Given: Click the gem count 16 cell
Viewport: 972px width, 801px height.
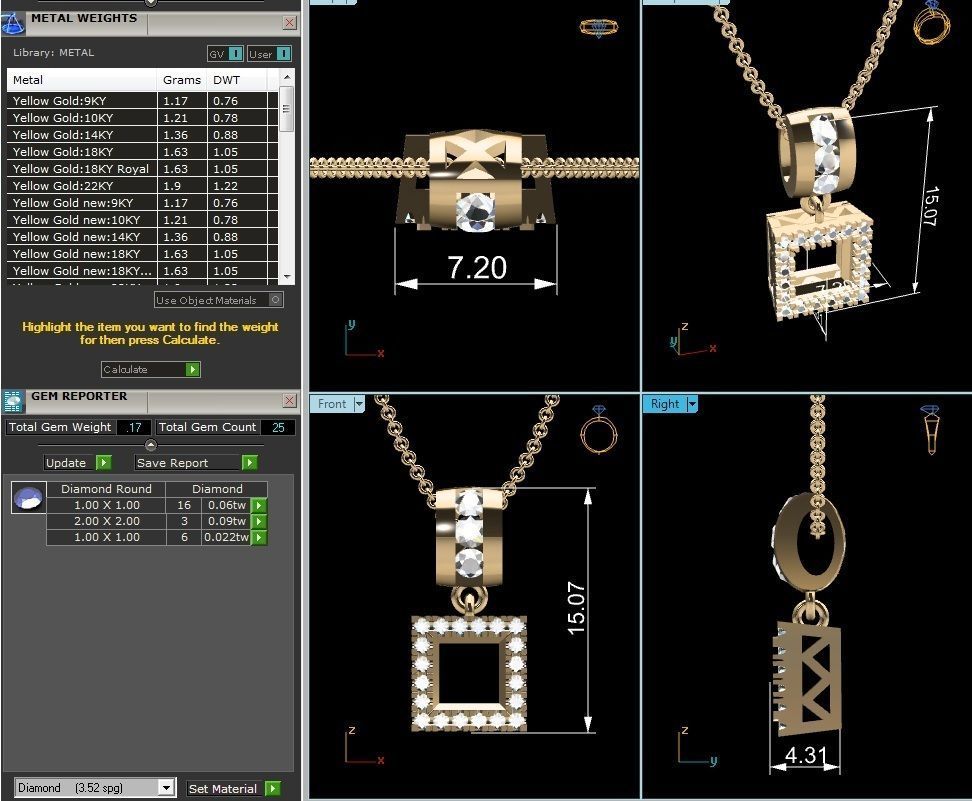Looking at the screenshot, I should [184, 505].
